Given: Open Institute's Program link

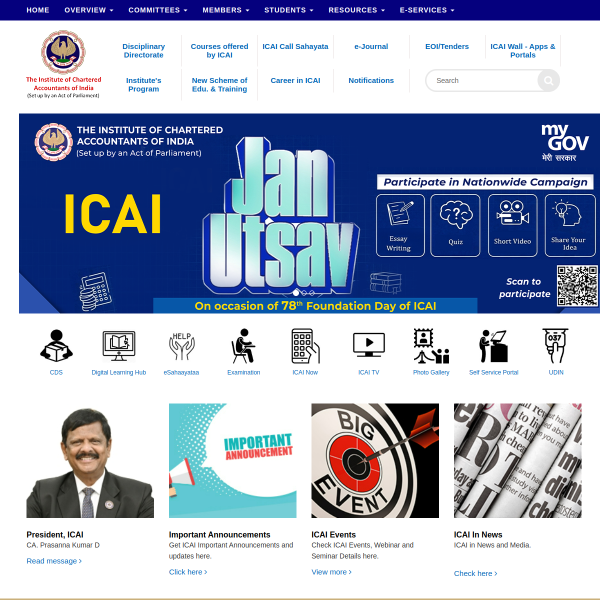Looking at the screenshot, I should point(143,85).
